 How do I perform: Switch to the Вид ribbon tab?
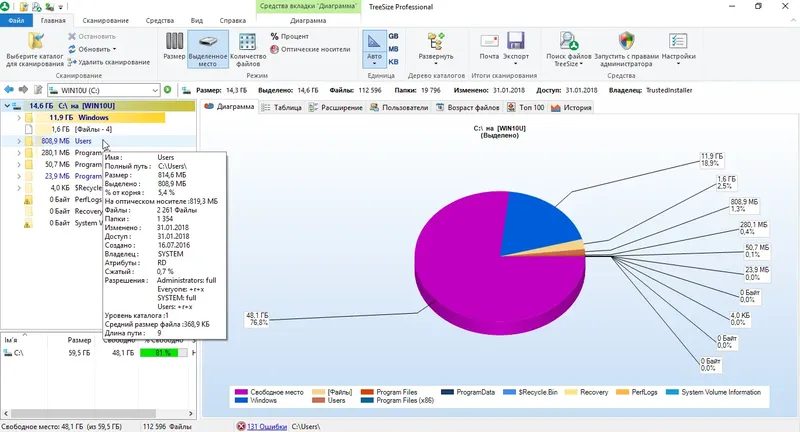tap(196, 20)
